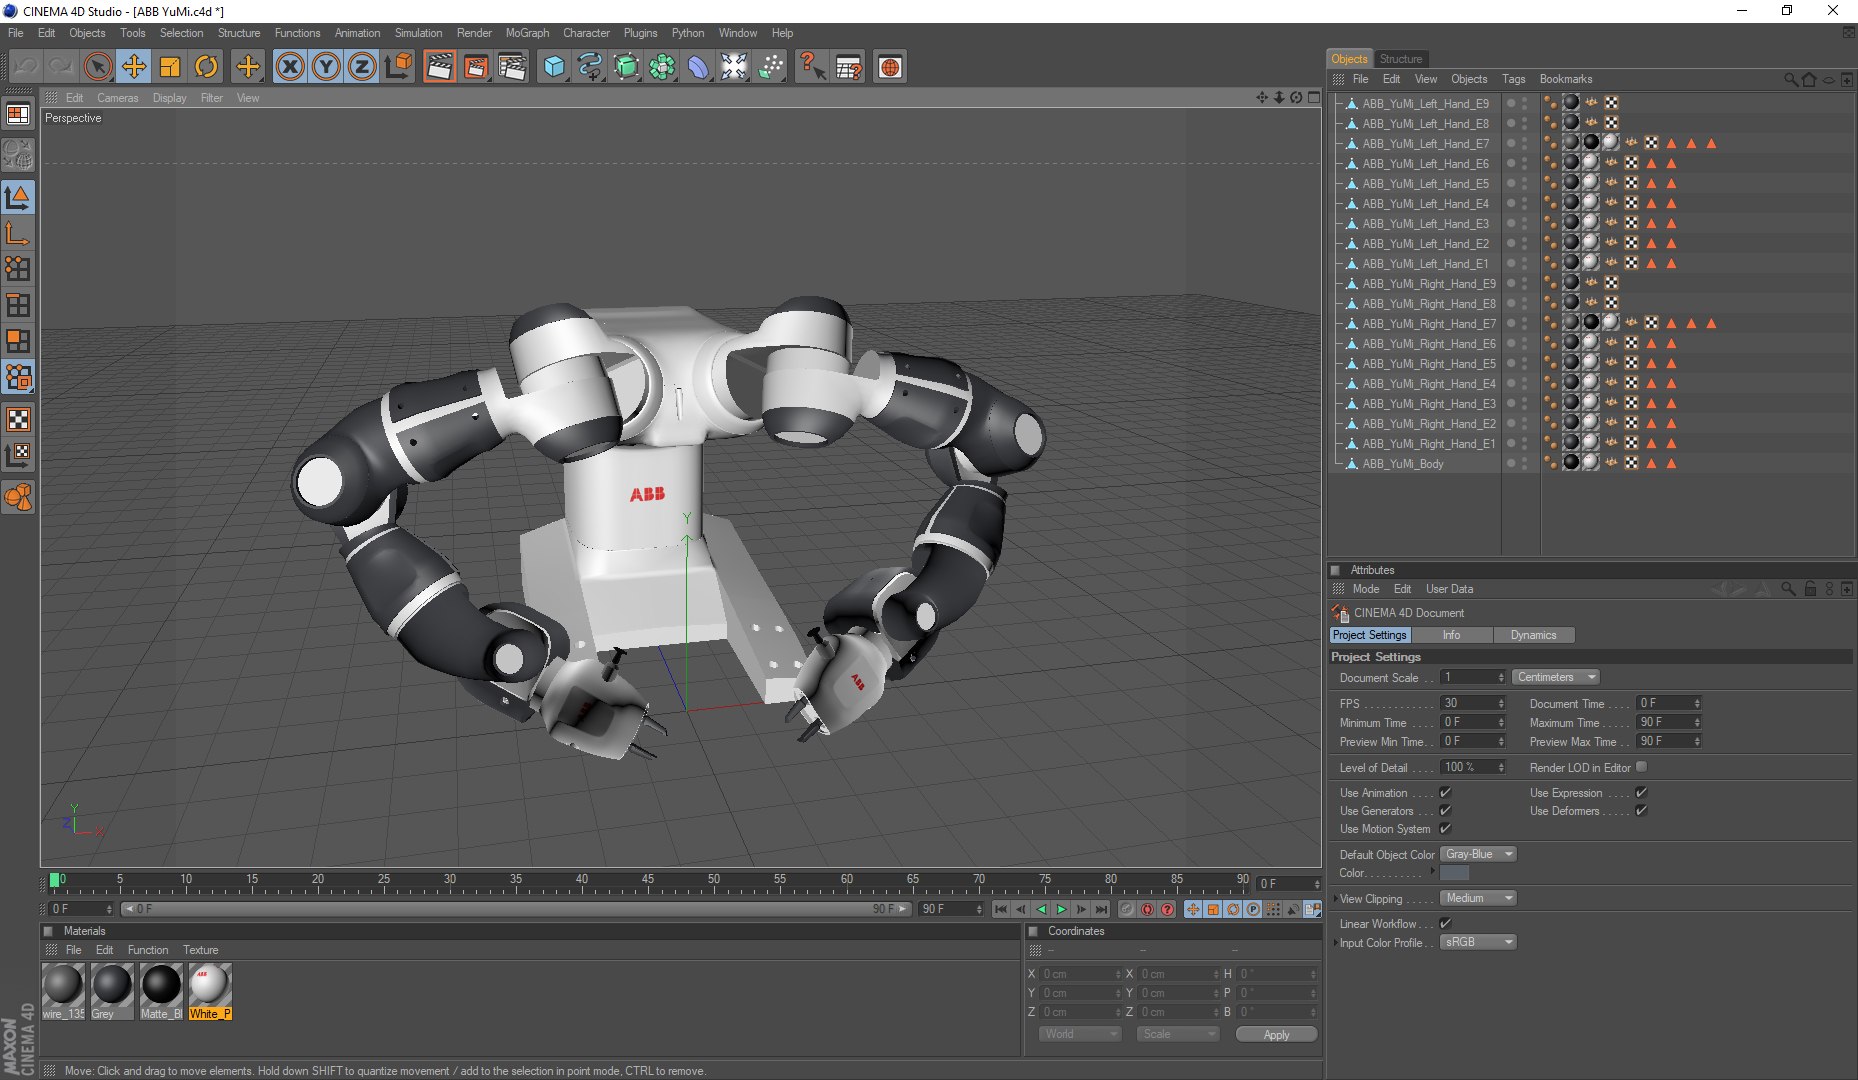Screen dimensions: 1858x1080
Task: Expand the View Clipping section arrow
Action: click(x=1334, y=898)
